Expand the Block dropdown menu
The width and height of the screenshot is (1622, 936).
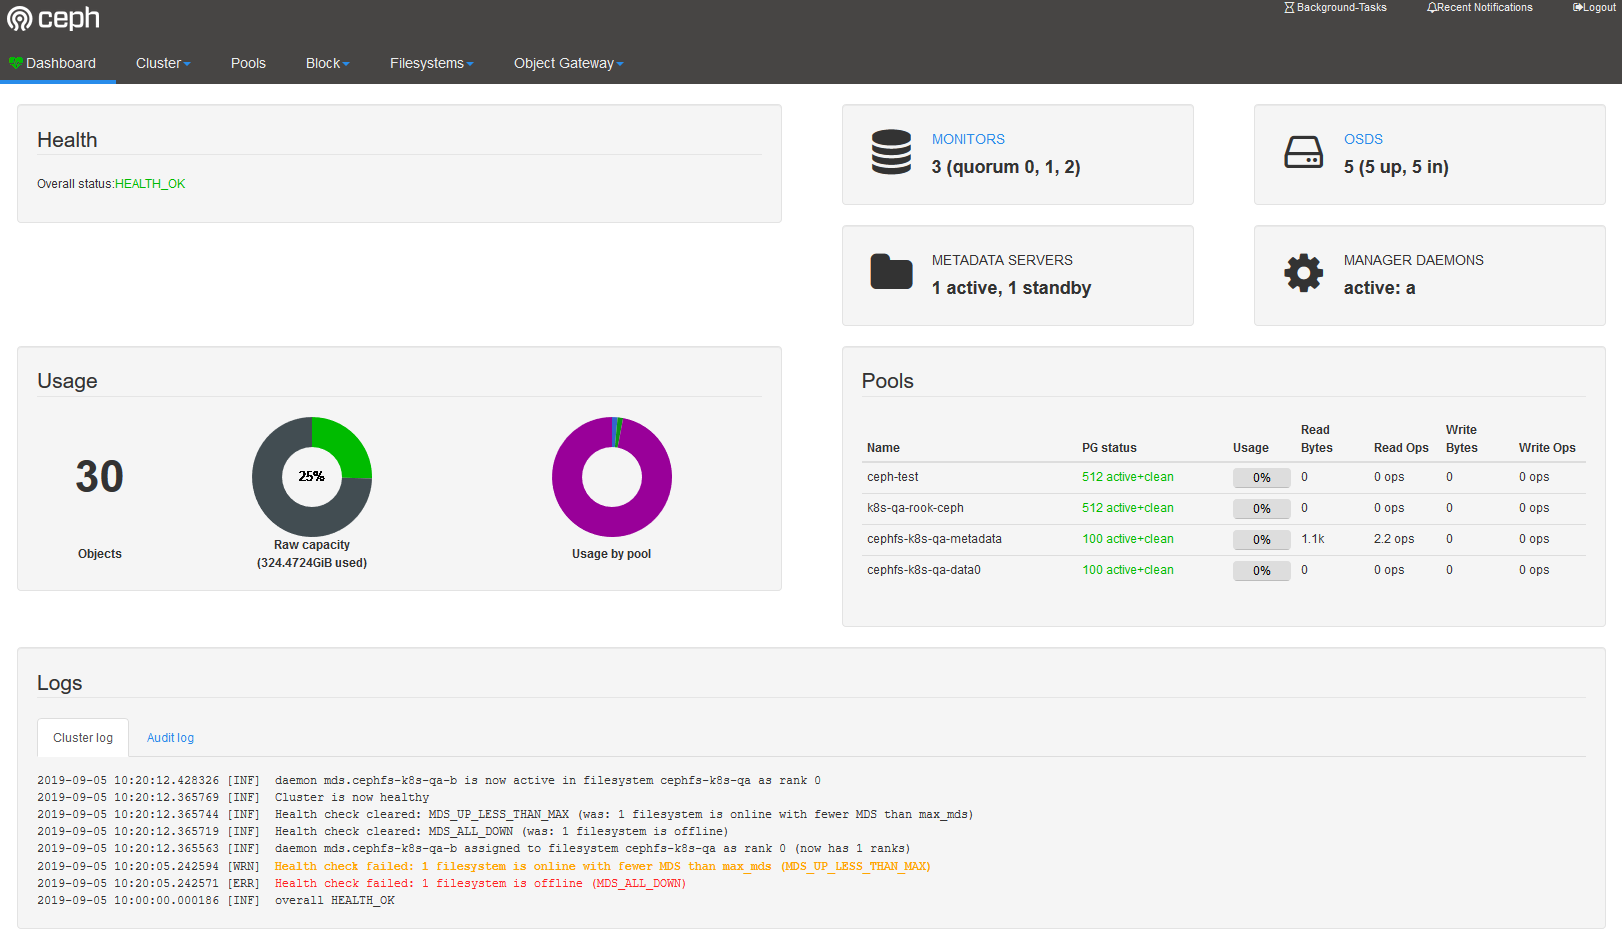point(327,63)
